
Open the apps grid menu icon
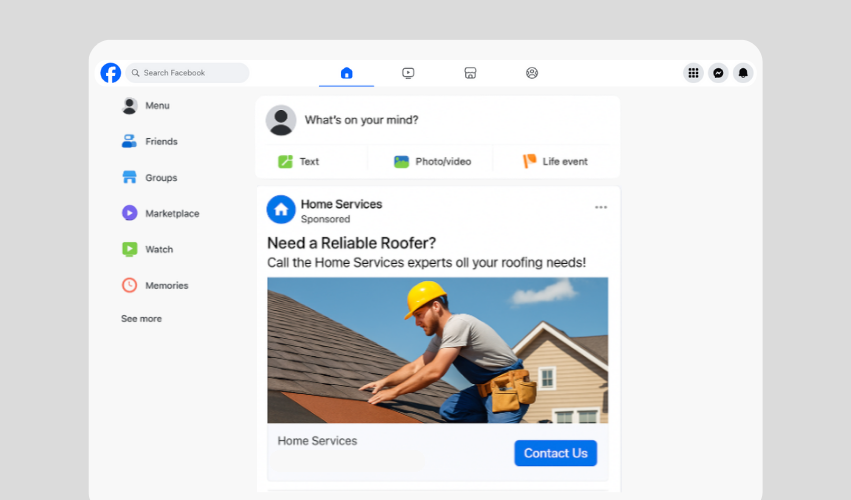pyautogui.click(x=693, y=73)
